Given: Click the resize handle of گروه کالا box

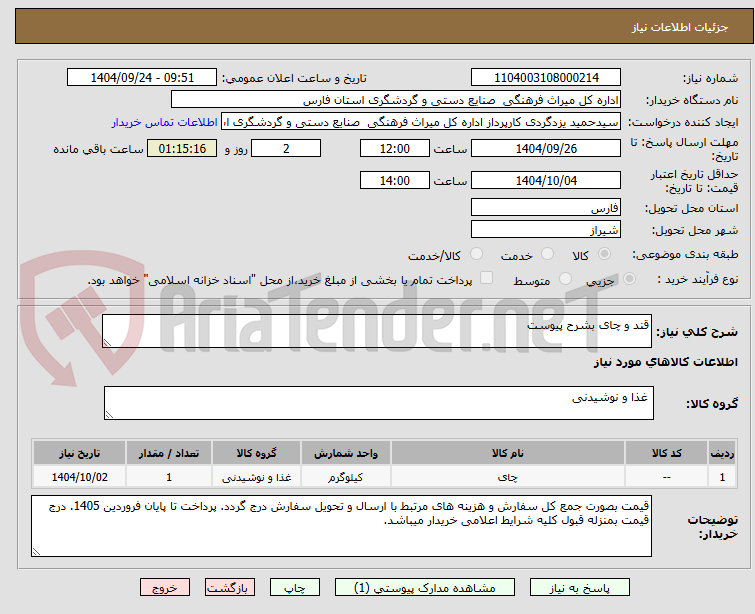Looking at the screenshot, I should 109,414.
